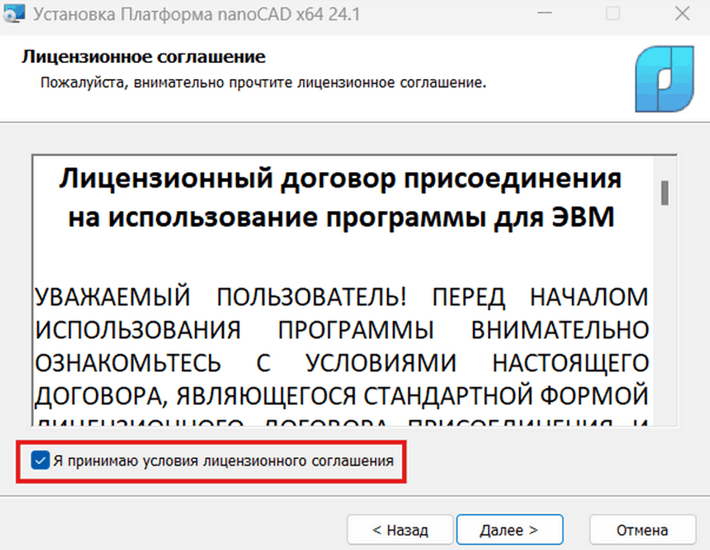The image size is (710, 550).
Task: Click the 'Лицензионный договор присоединения' heading line
Action: (x=341, y=178)
